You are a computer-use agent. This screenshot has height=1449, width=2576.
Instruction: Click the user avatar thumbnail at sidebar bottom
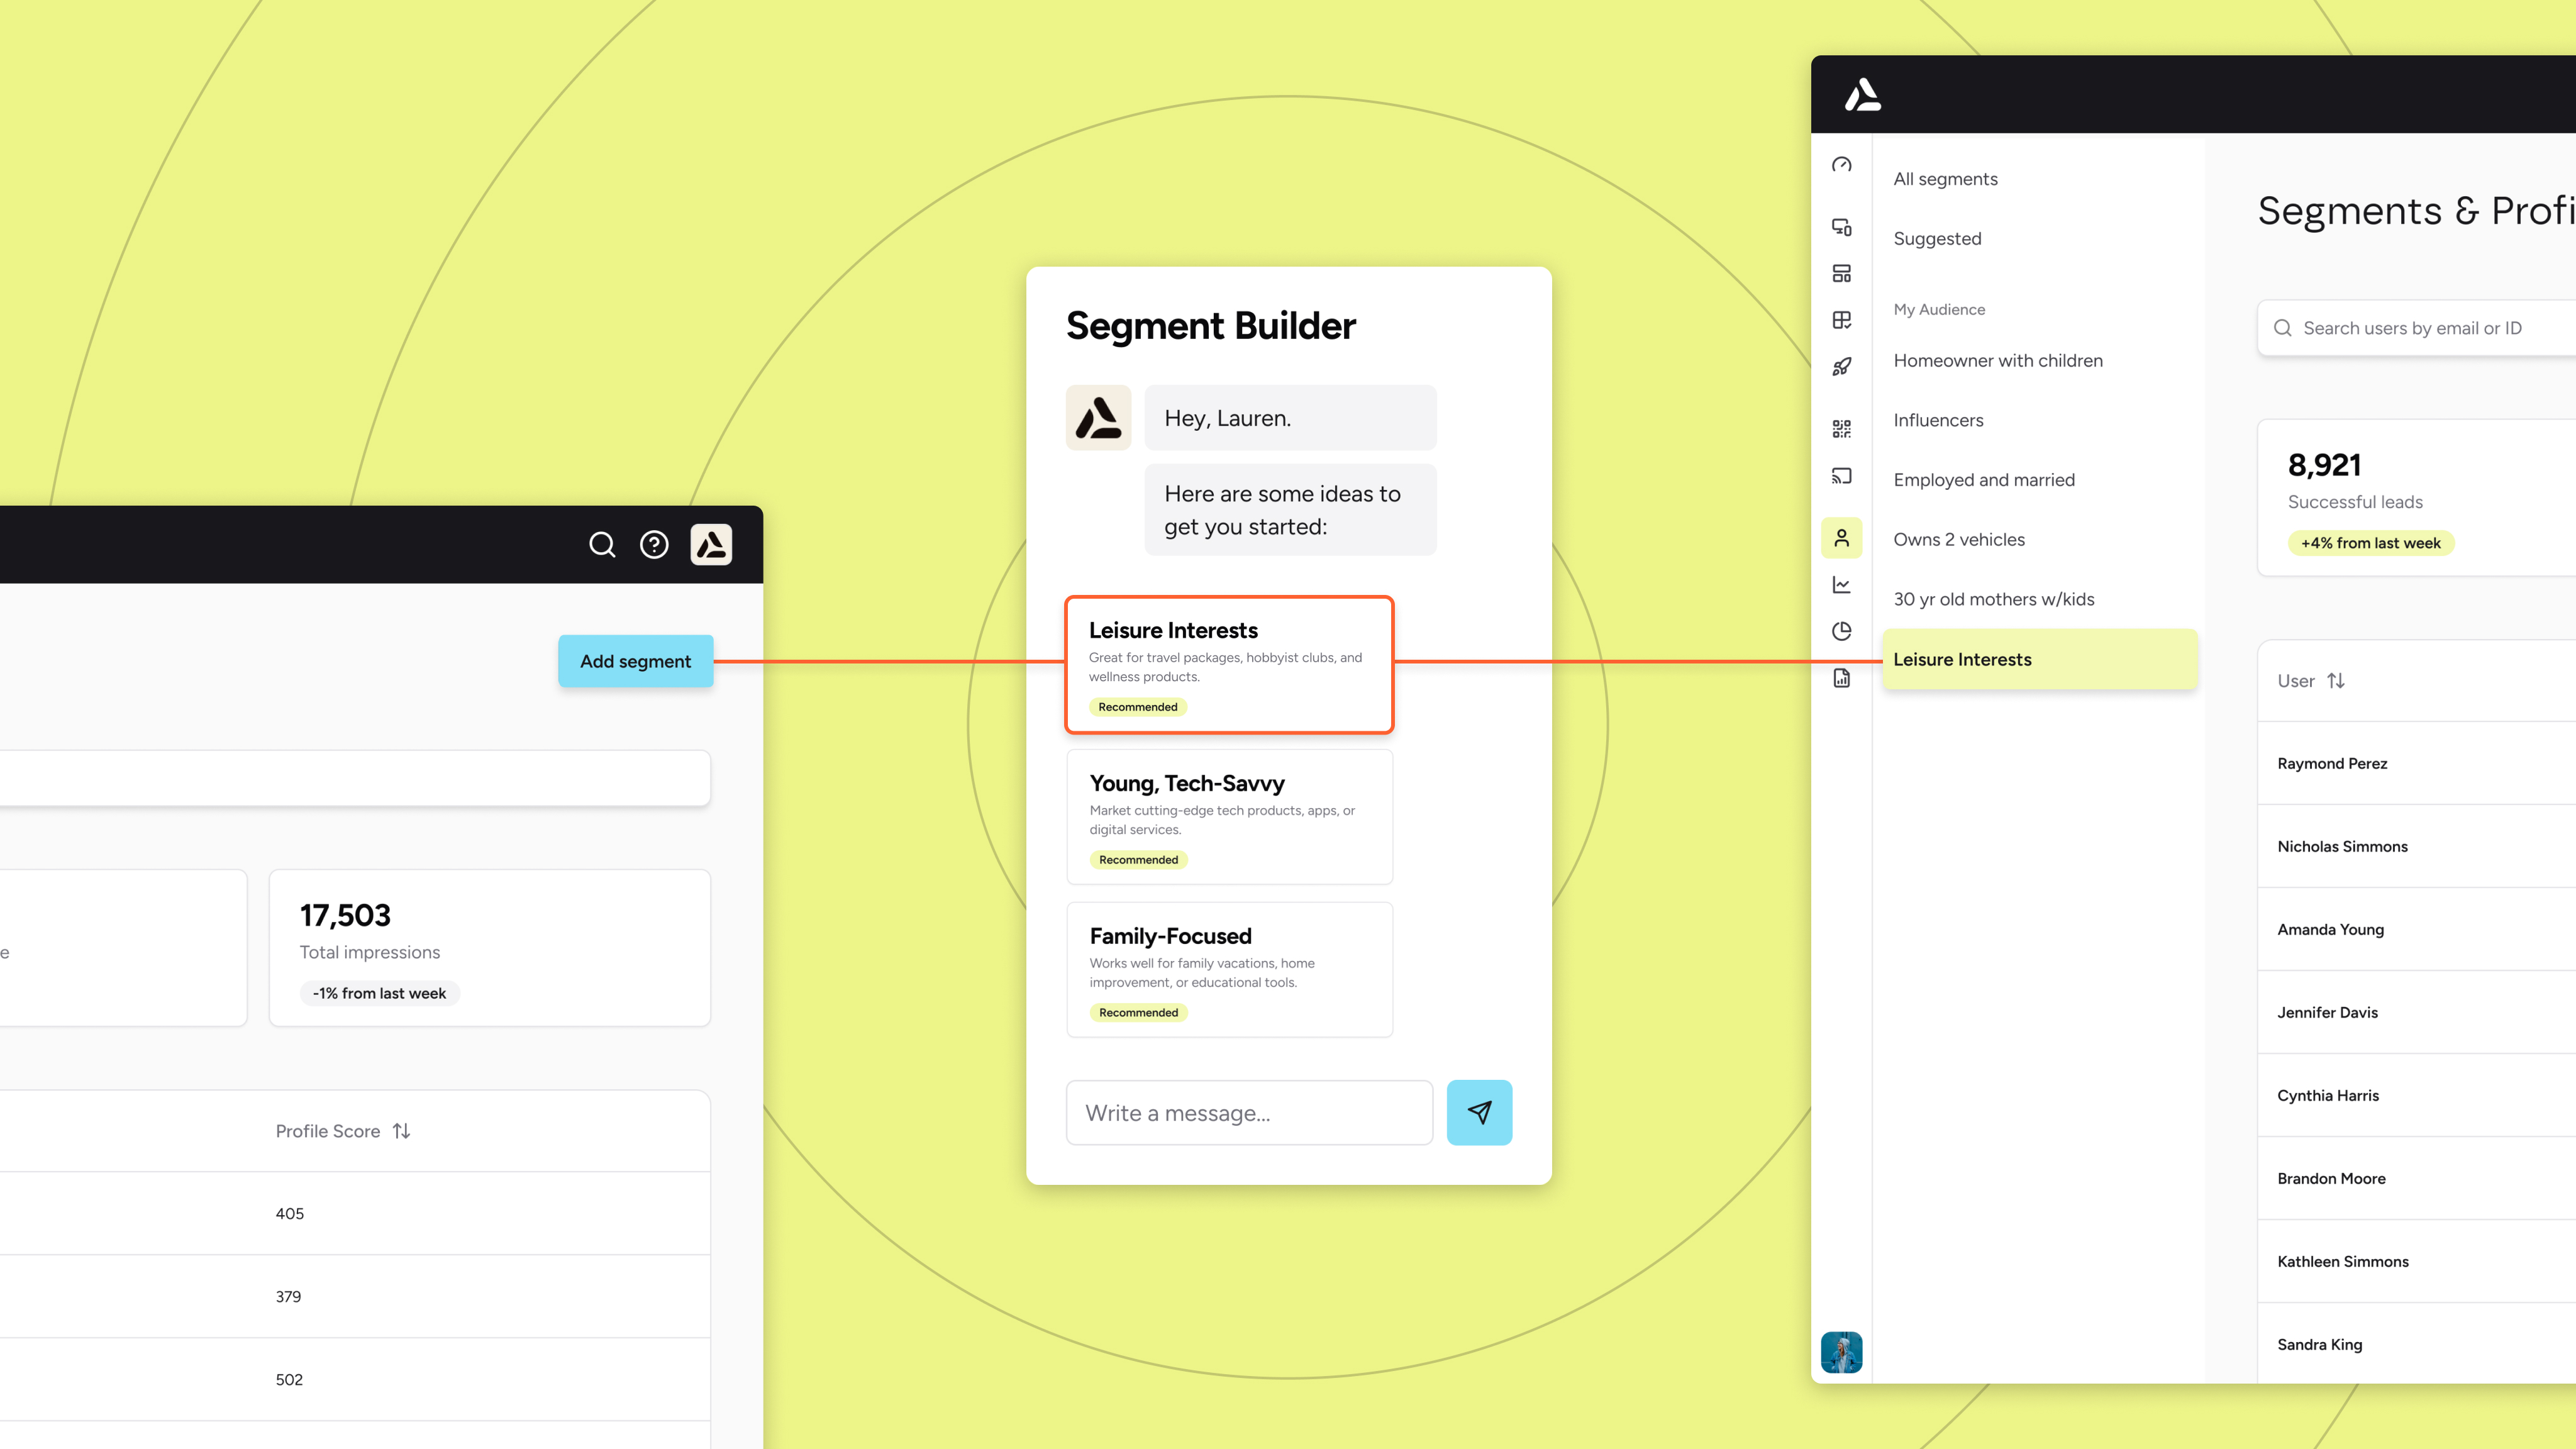point(1841,1352)
